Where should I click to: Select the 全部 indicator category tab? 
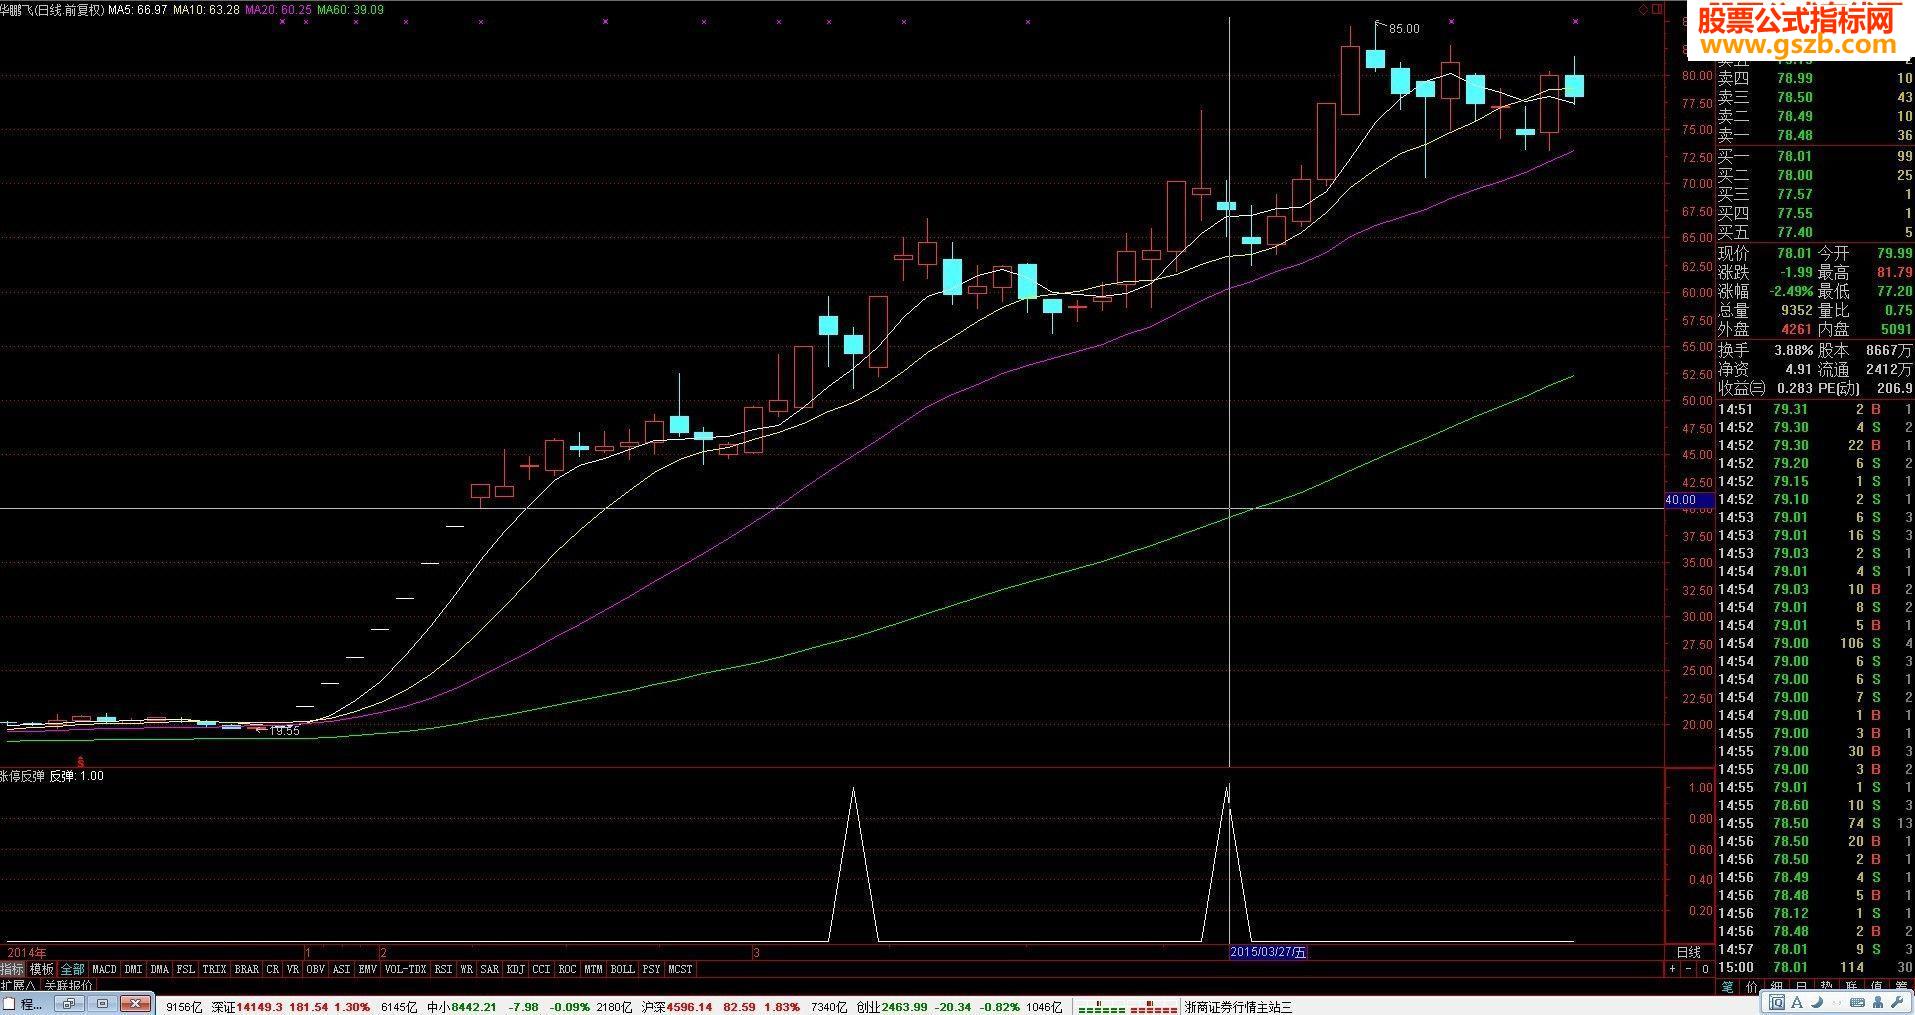coord(72,969)
